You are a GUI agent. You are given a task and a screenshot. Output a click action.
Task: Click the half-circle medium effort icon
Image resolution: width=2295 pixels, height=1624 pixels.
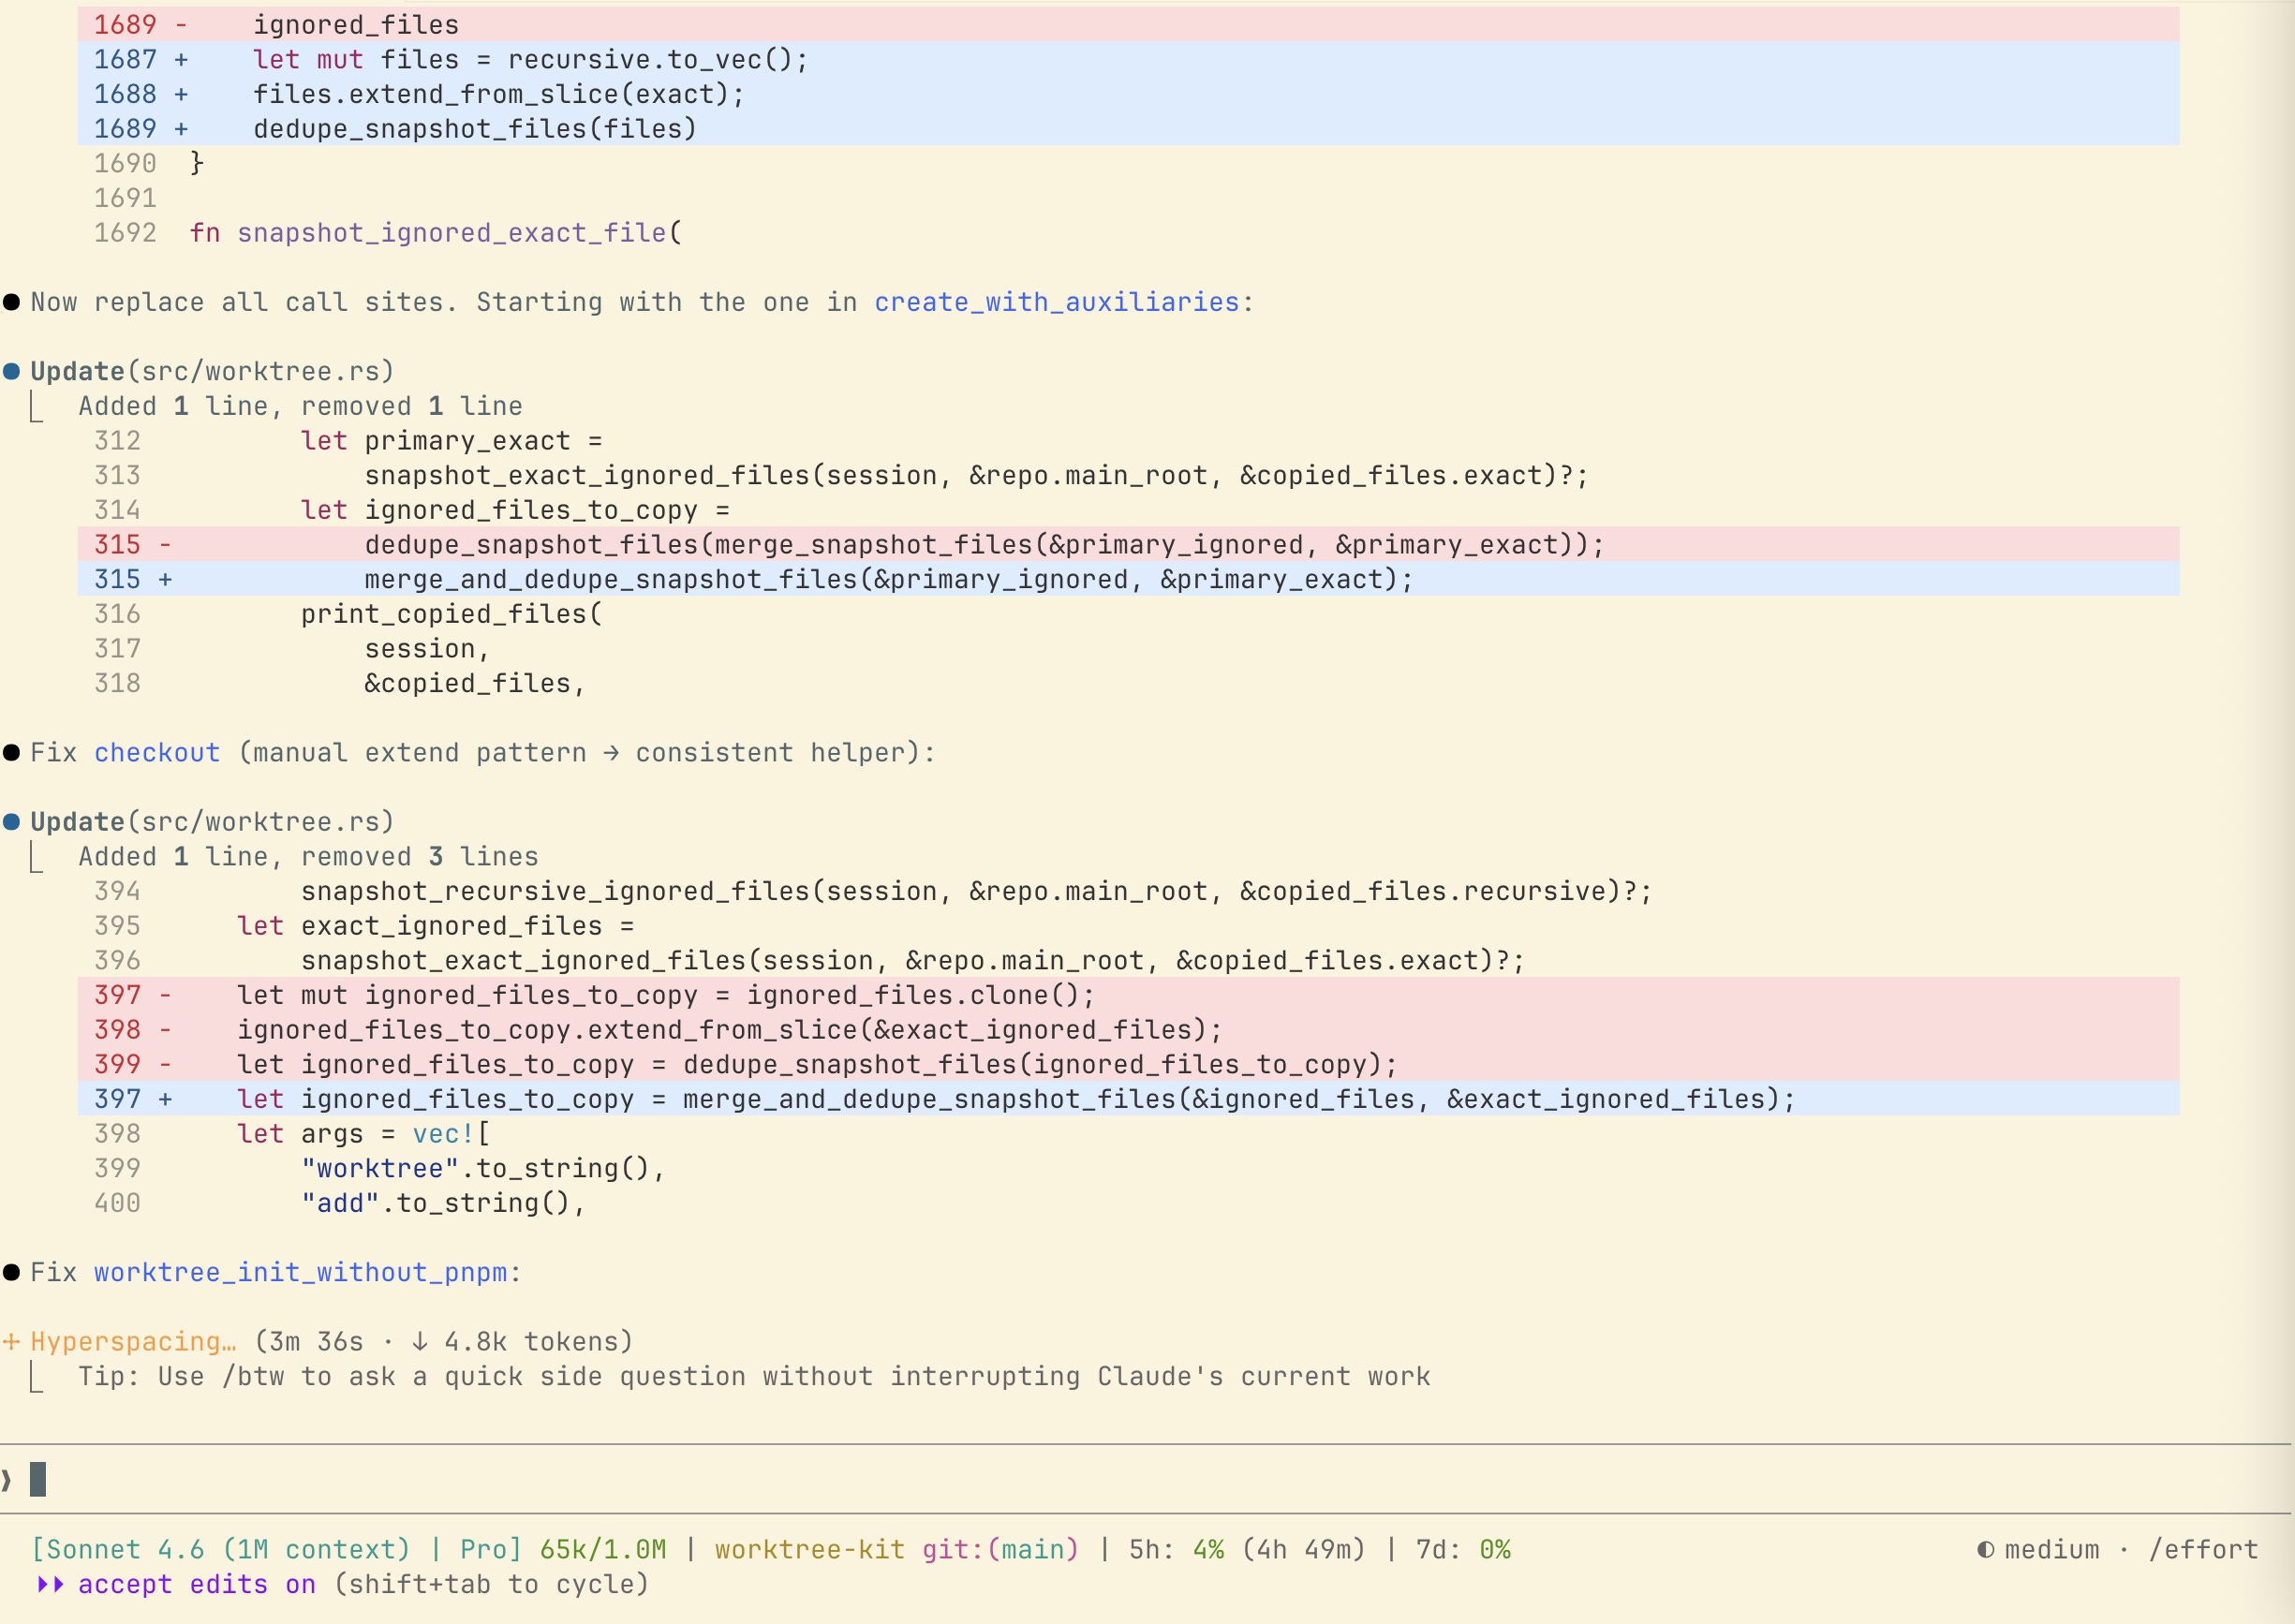(x=1985, y=1550)
